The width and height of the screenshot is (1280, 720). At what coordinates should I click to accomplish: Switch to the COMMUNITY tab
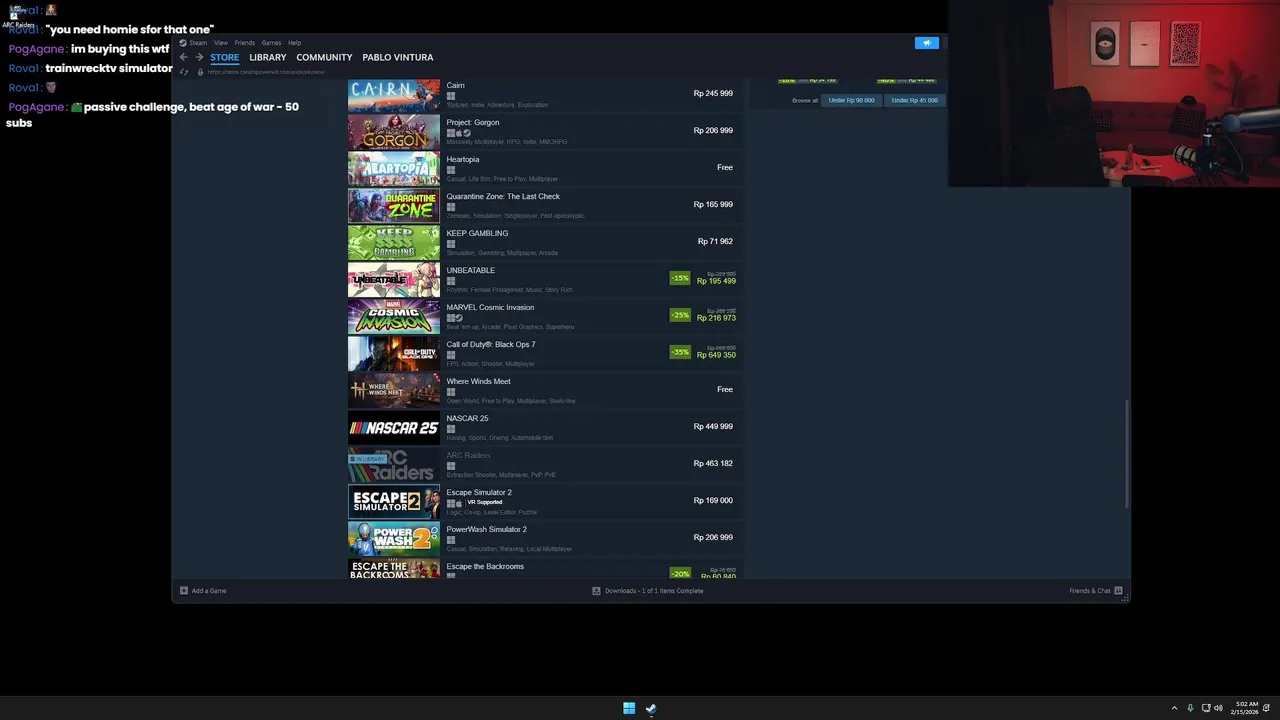324,58
